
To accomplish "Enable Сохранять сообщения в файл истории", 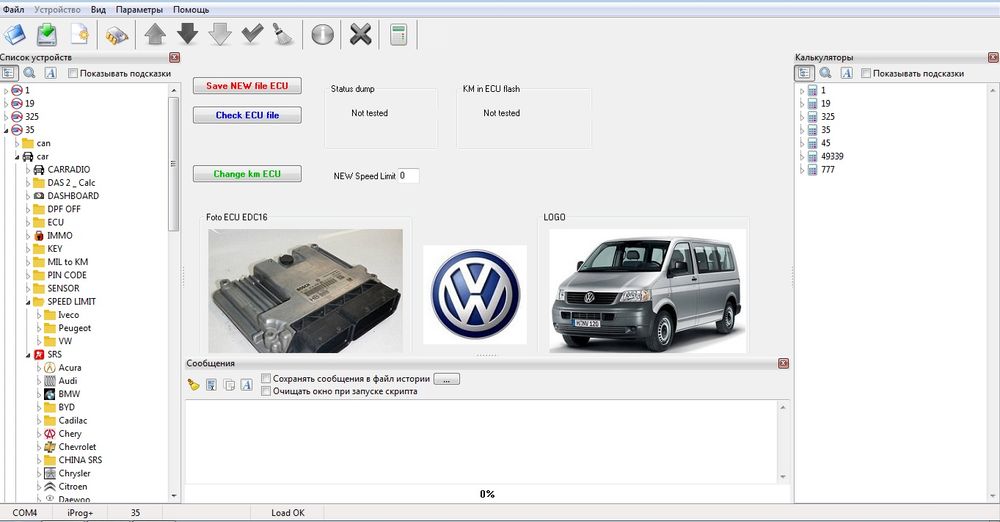I will click(266, 378).
